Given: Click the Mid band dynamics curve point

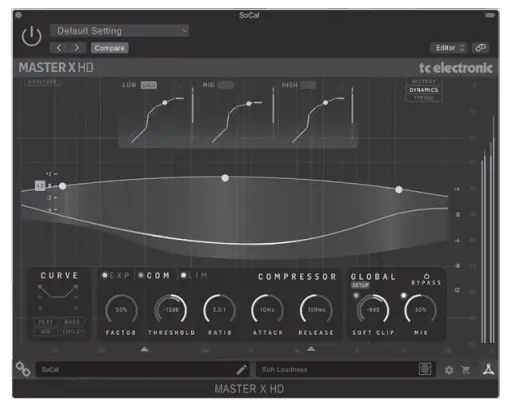Looking at the screenshot, I should click(249, 104).
